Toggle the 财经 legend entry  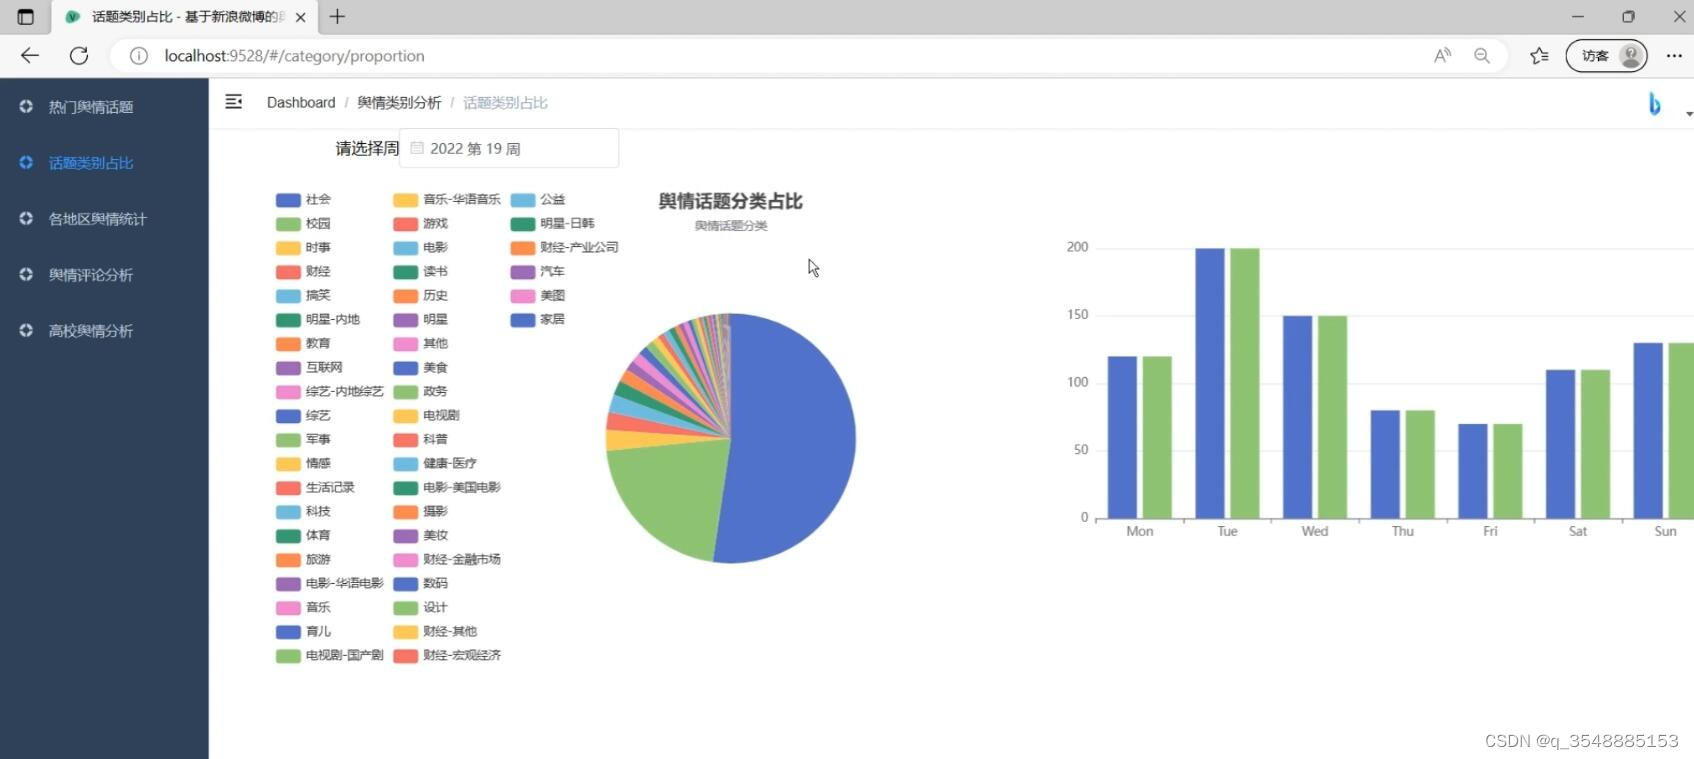(303, 272)
